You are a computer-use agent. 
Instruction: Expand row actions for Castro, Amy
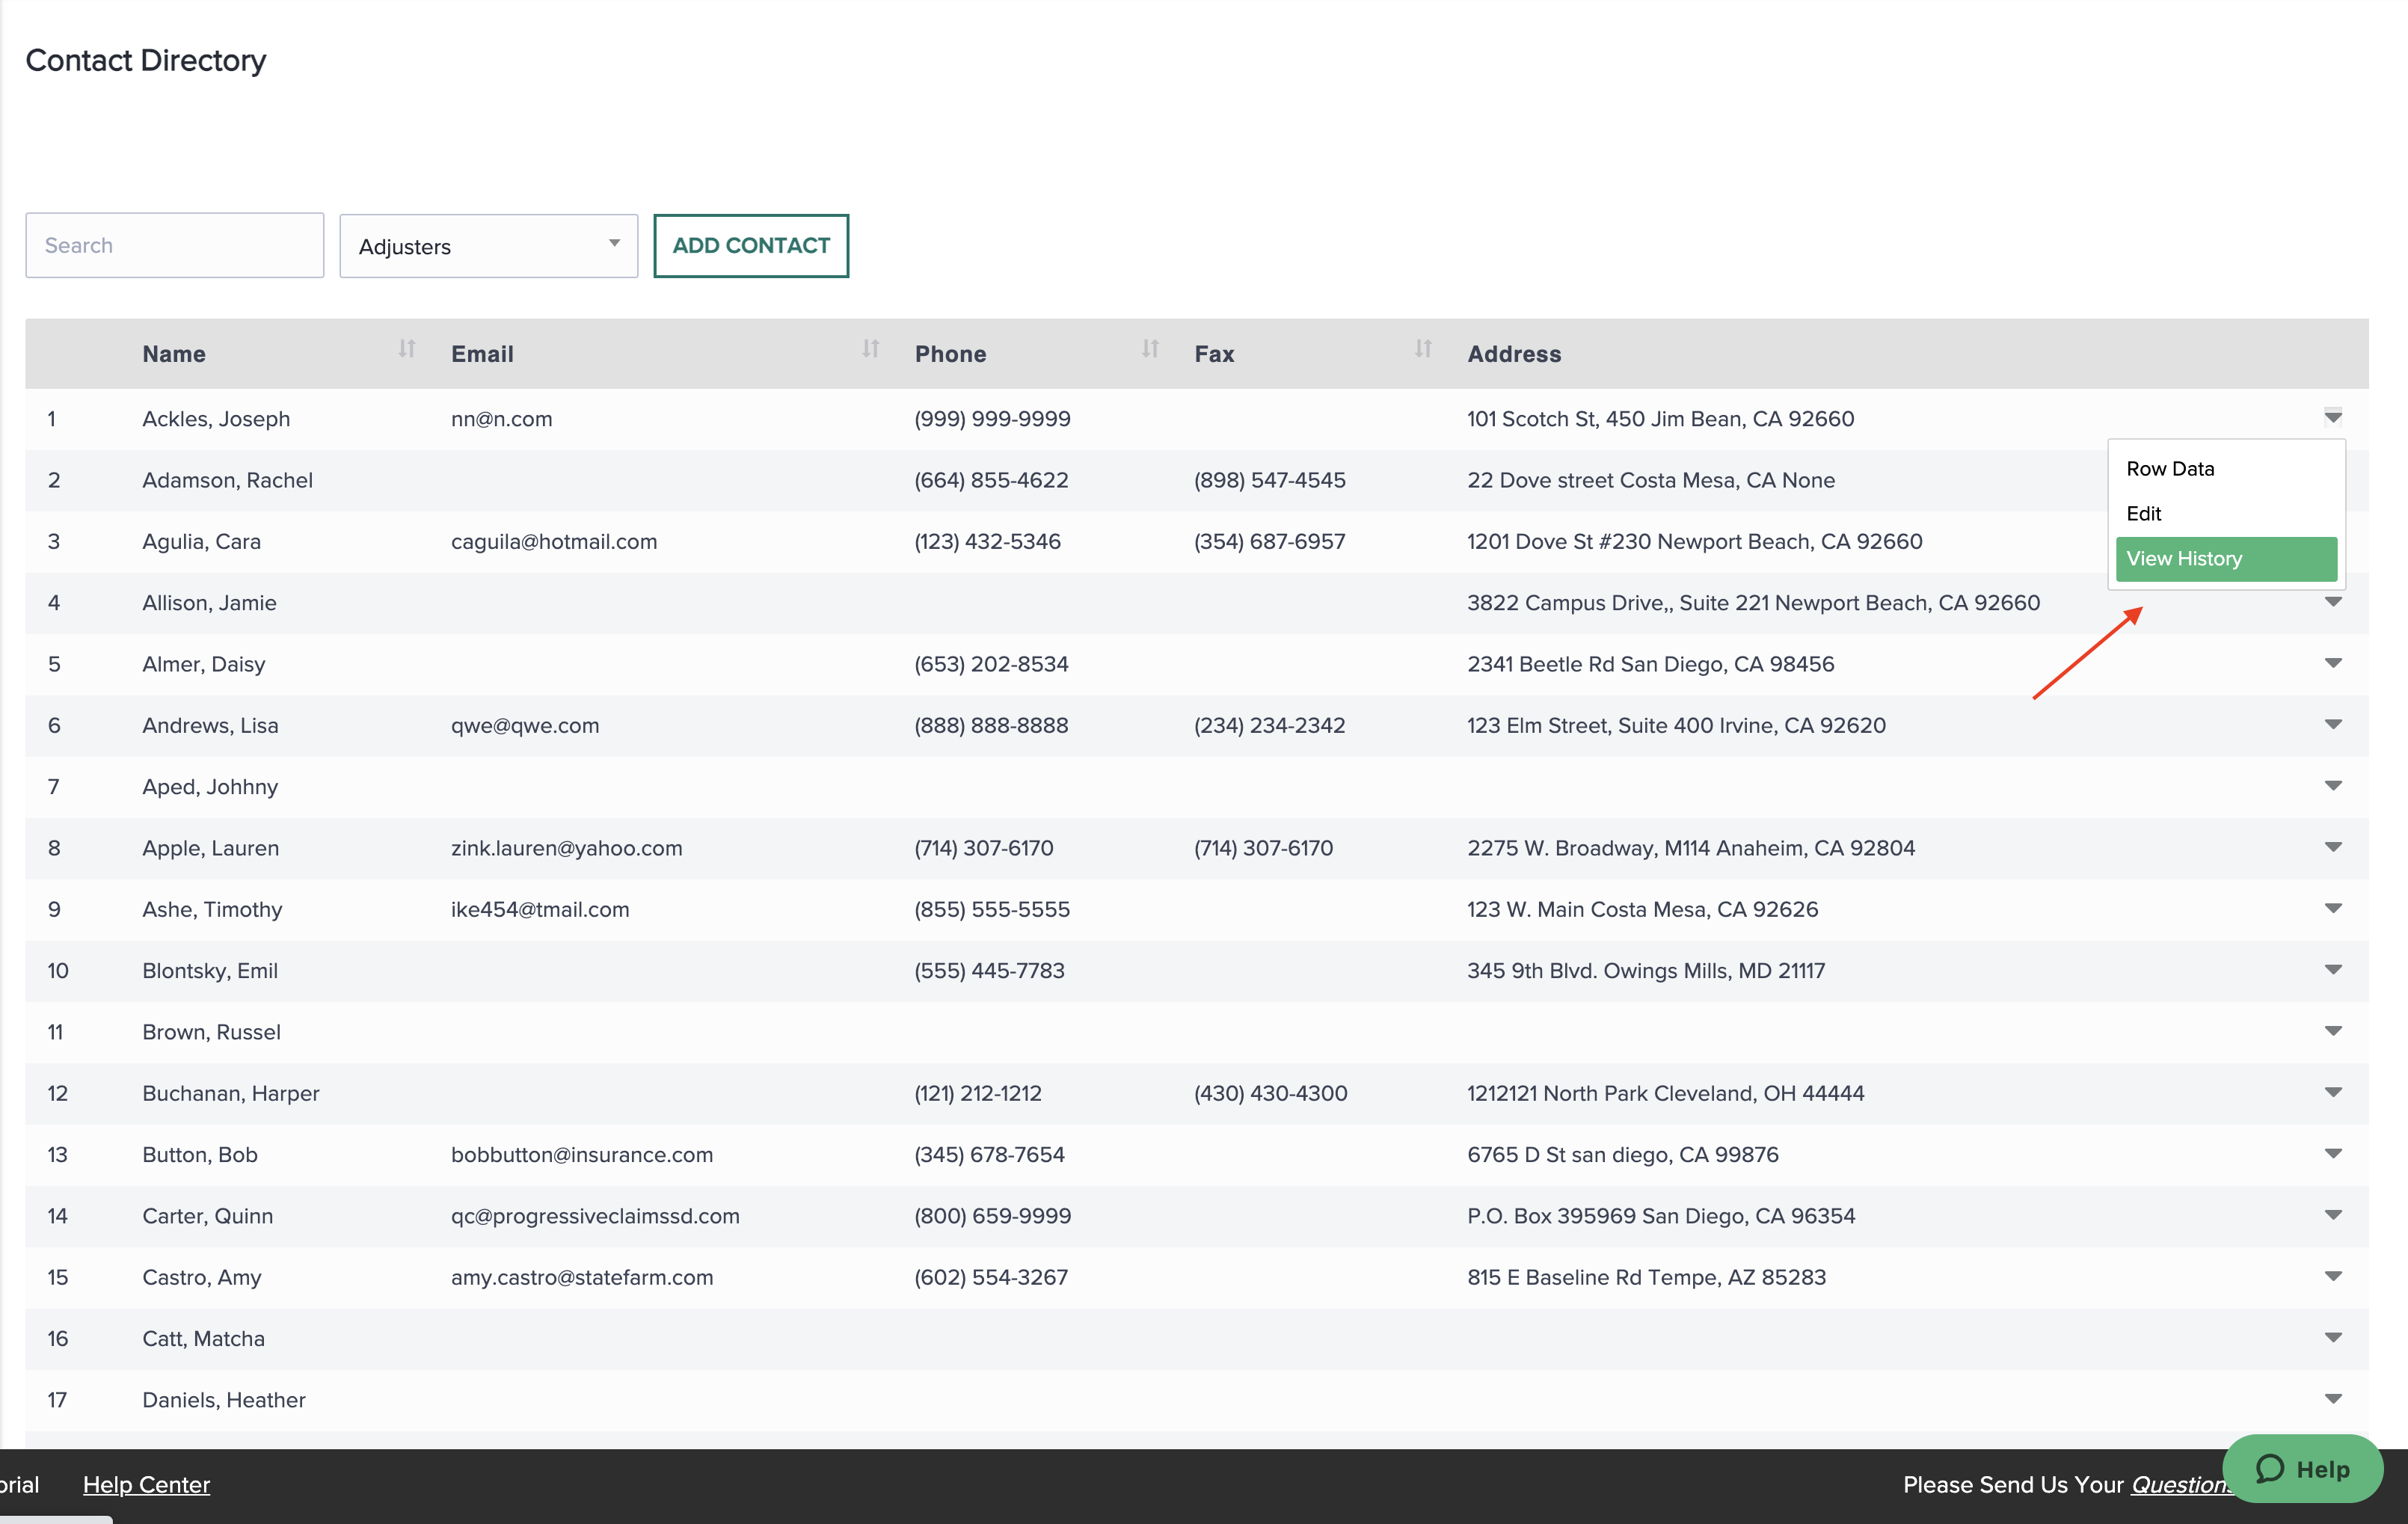pyautogui.click(x=2333, y=1276)
